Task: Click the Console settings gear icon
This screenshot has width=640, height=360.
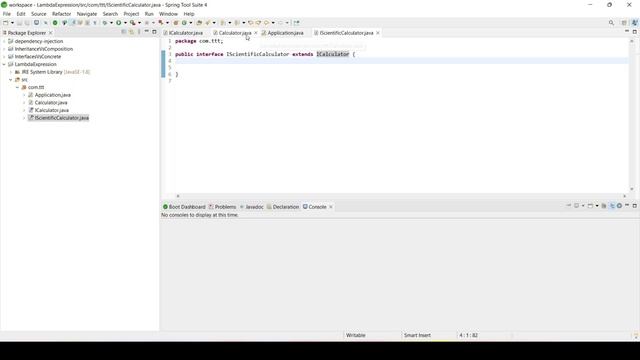Action: click(x=619, y=206)
